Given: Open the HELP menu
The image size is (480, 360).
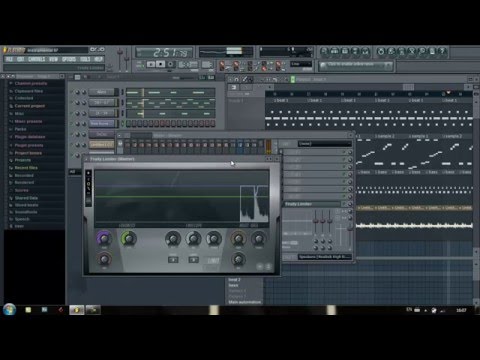Looking at the screenshot, I should (x=98, y=59).
